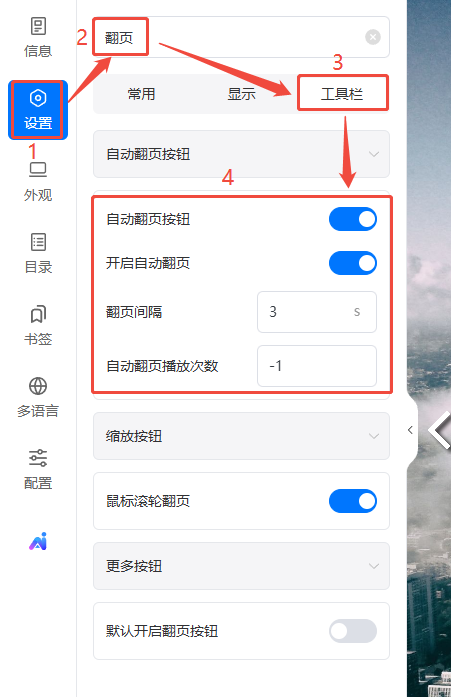Disable the 开启自动翻页 switch

[353, 263]
